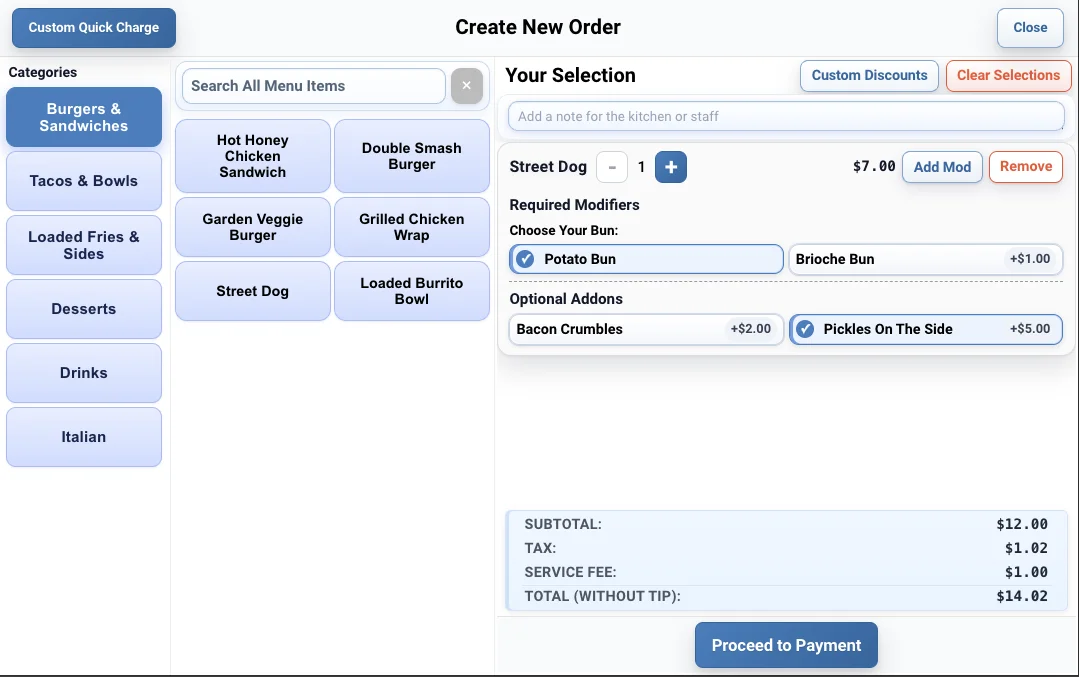The width and height of the screenshot is (1079, 677).
Task: Close the Create New Order screen
Action: (x=1030, y=28)
